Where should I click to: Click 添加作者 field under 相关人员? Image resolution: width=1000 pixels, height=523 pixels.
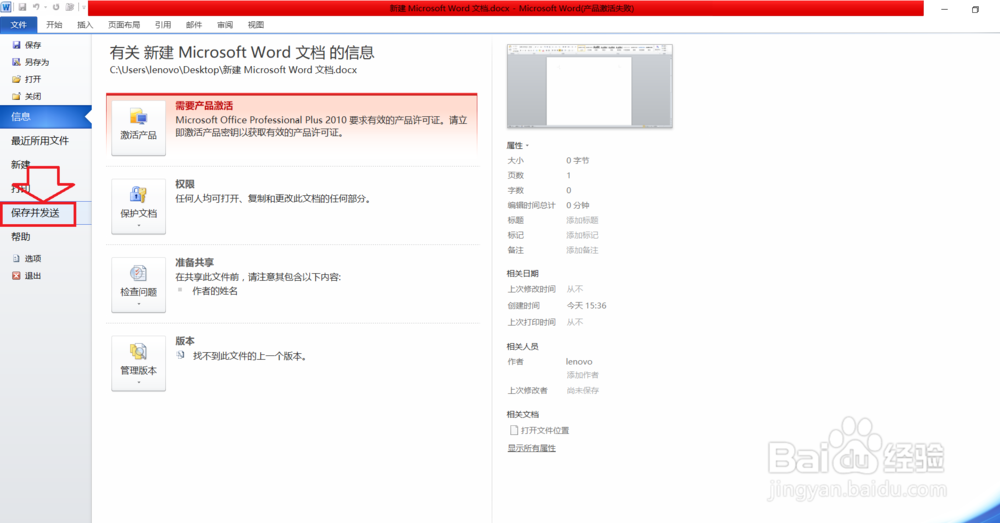[x=582, y=375]
